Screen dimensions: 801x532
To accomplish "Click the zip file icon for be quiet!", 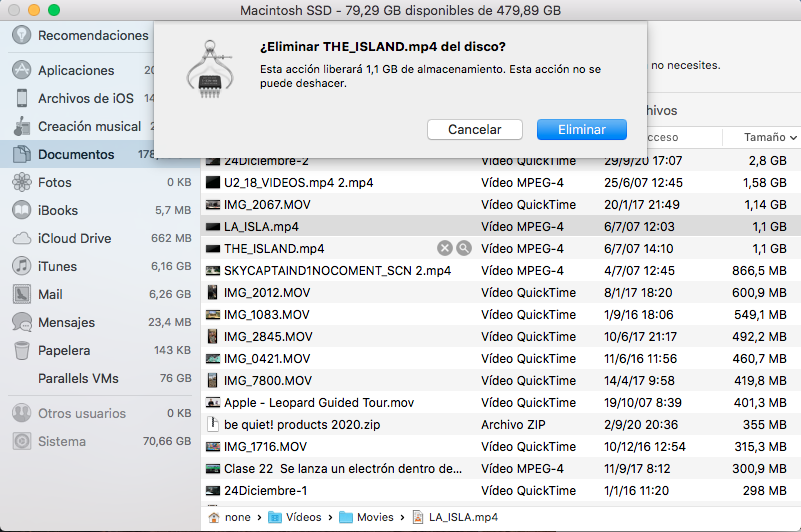I will tap(213, 424).
